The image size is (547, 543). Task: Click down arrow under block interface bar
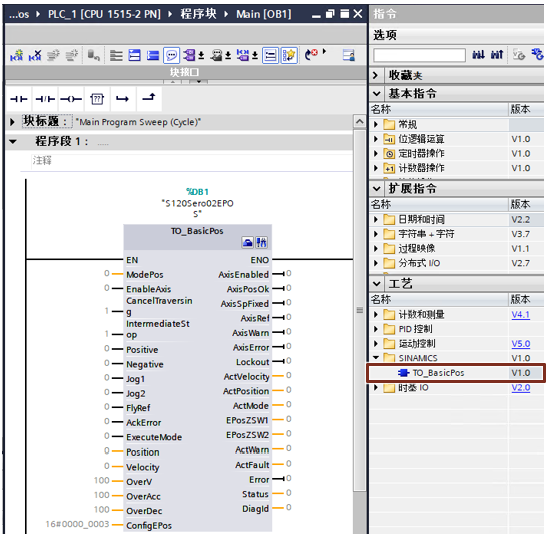coord(199,82)
